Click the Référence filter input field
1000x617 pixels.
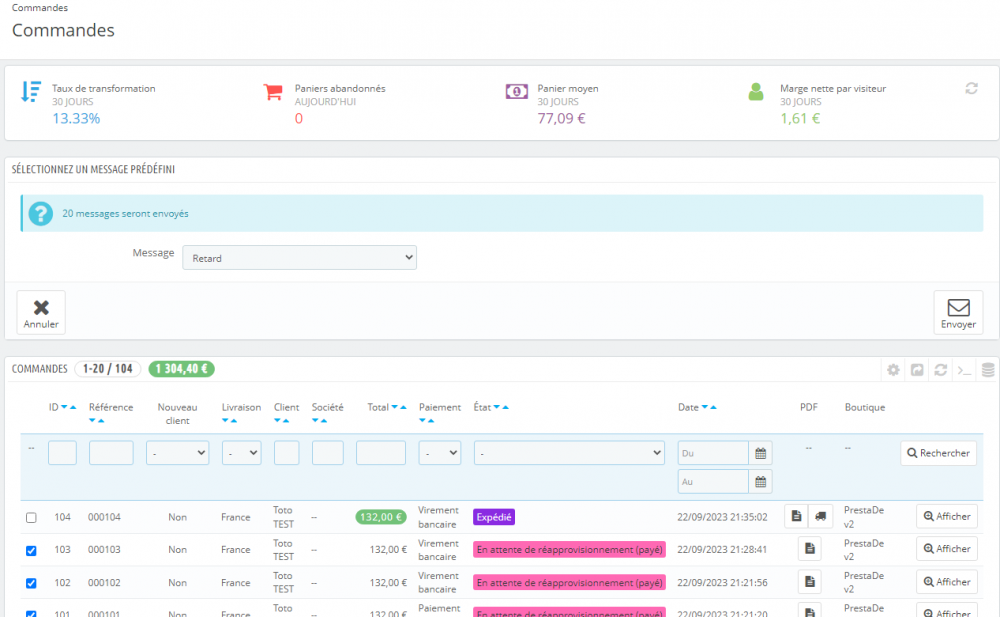click(111, 453)
